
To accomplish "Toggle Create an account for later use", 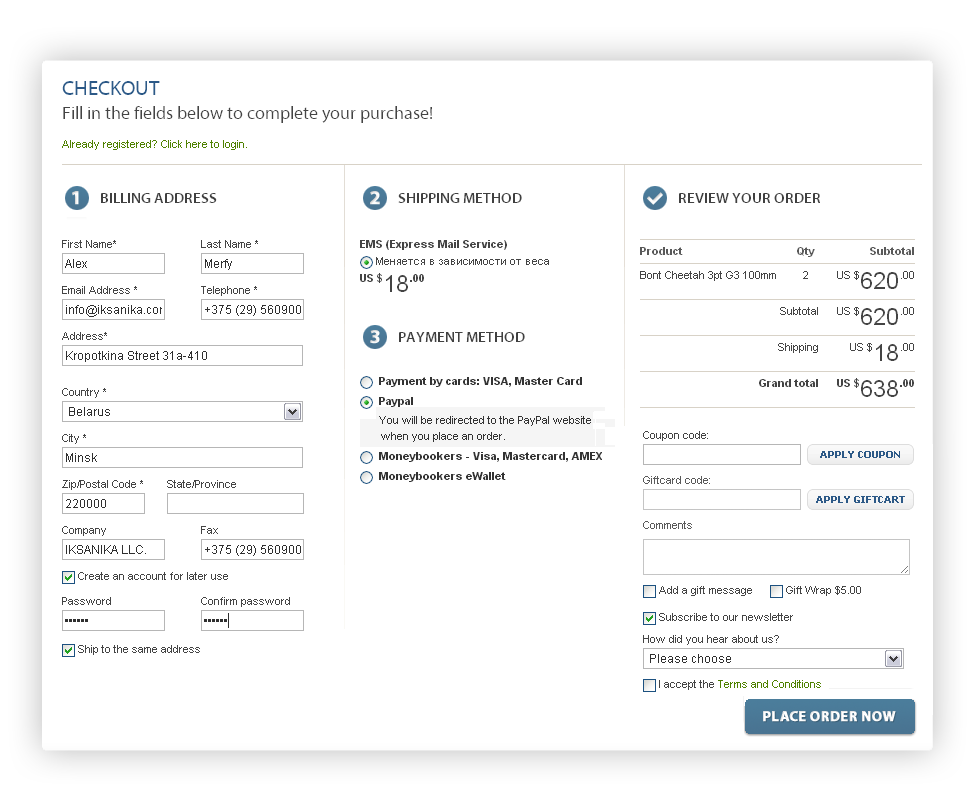I will [69, 577].
